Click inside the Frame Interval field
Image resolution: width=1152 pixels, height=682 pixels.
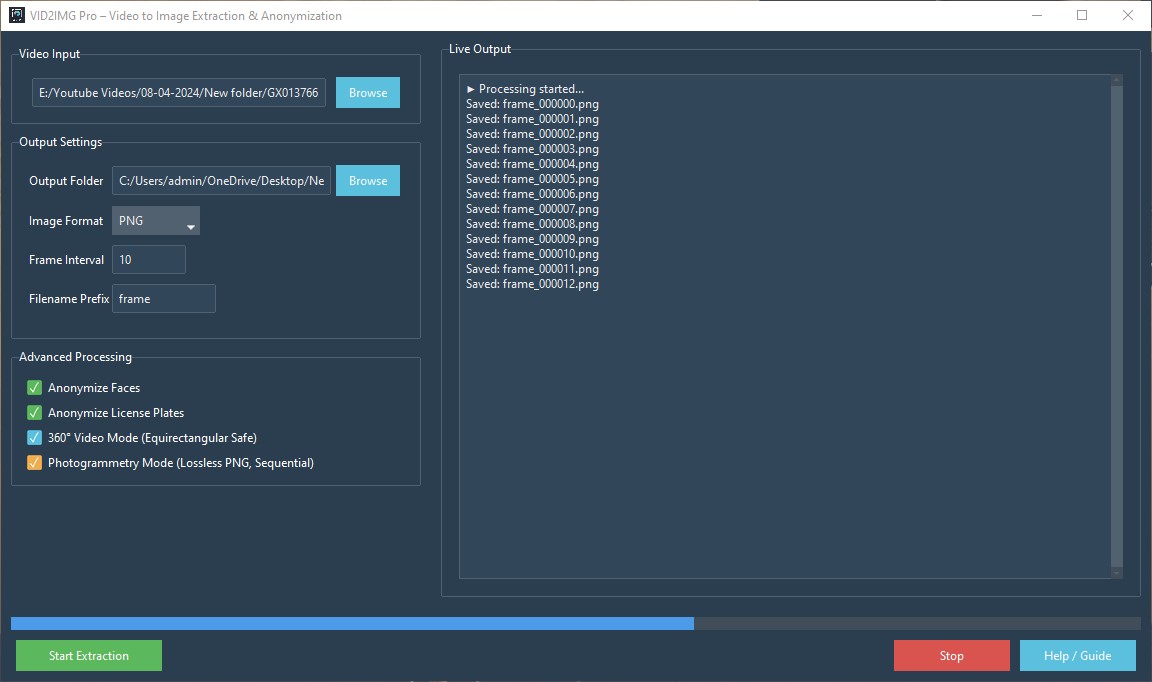[x=148, y=259]
